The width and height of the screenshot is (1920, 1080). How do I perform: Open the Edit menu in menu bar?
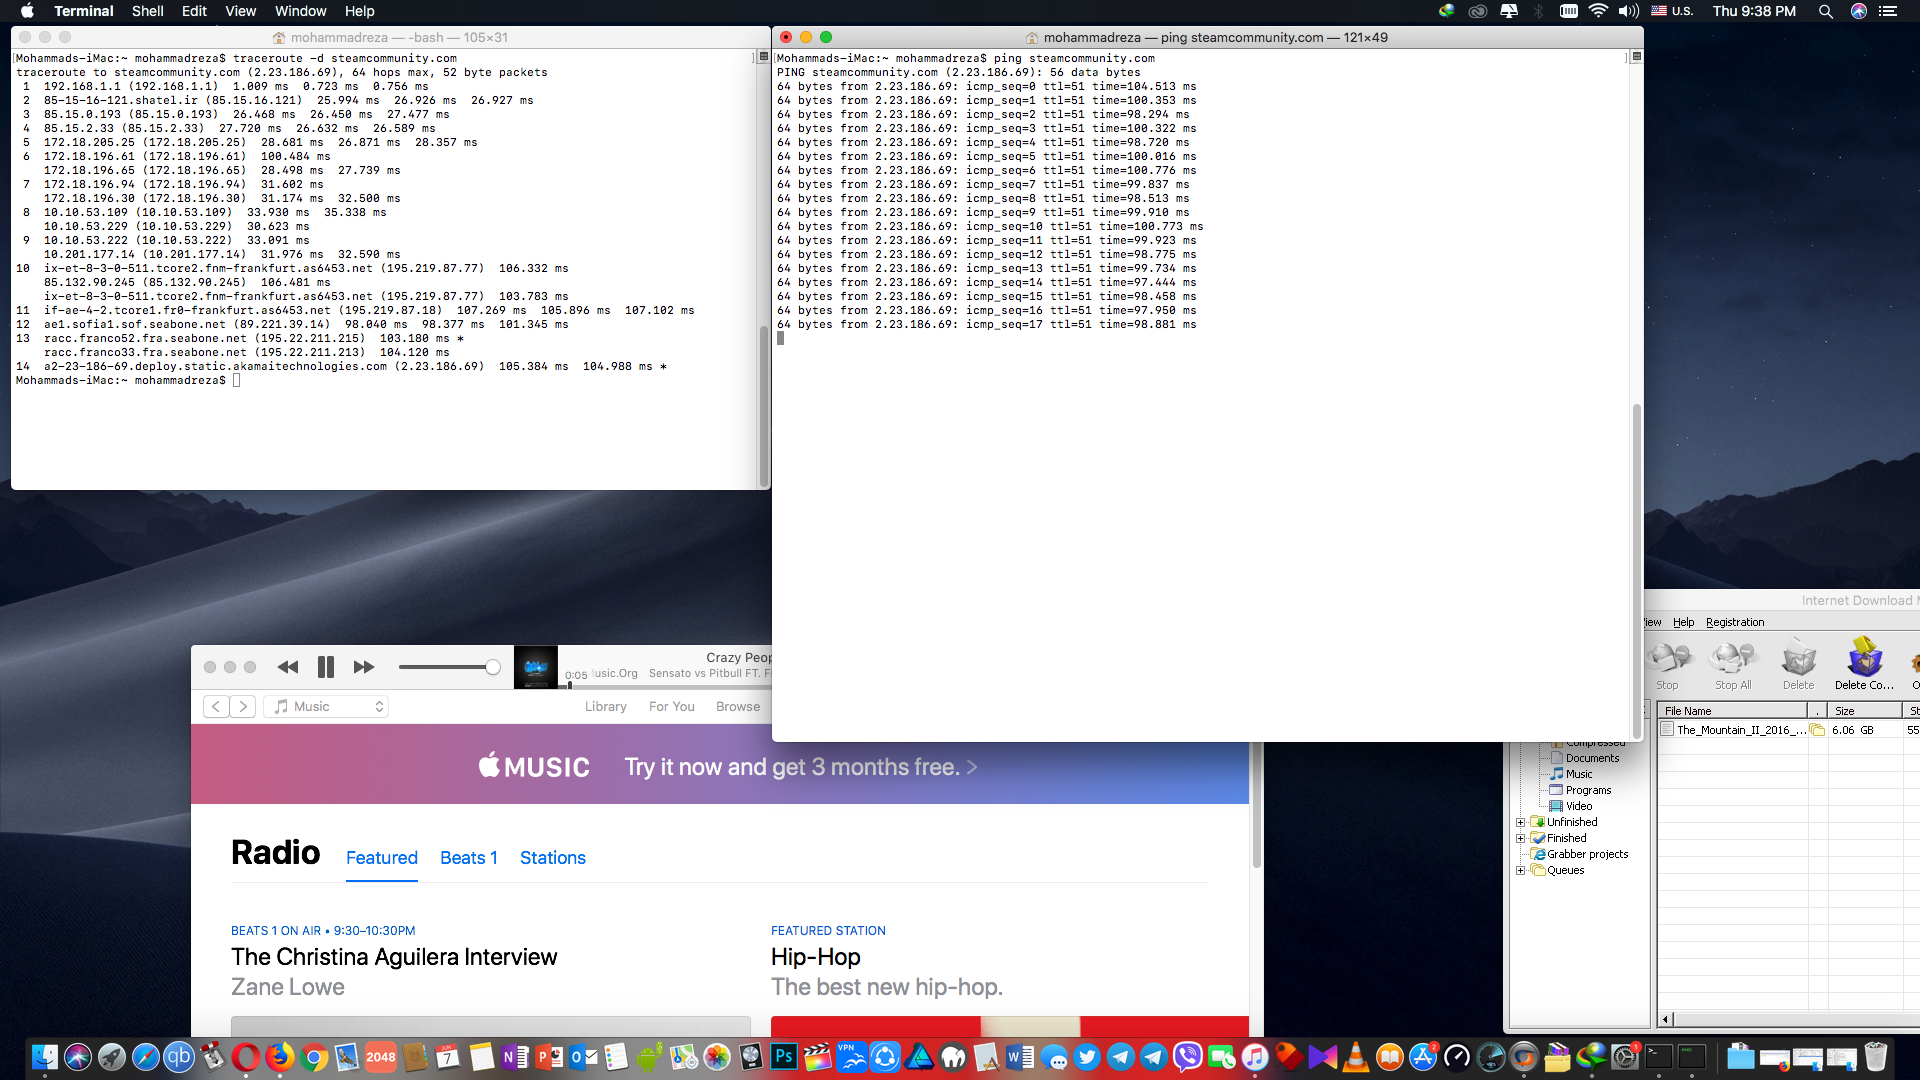point(194,11)
